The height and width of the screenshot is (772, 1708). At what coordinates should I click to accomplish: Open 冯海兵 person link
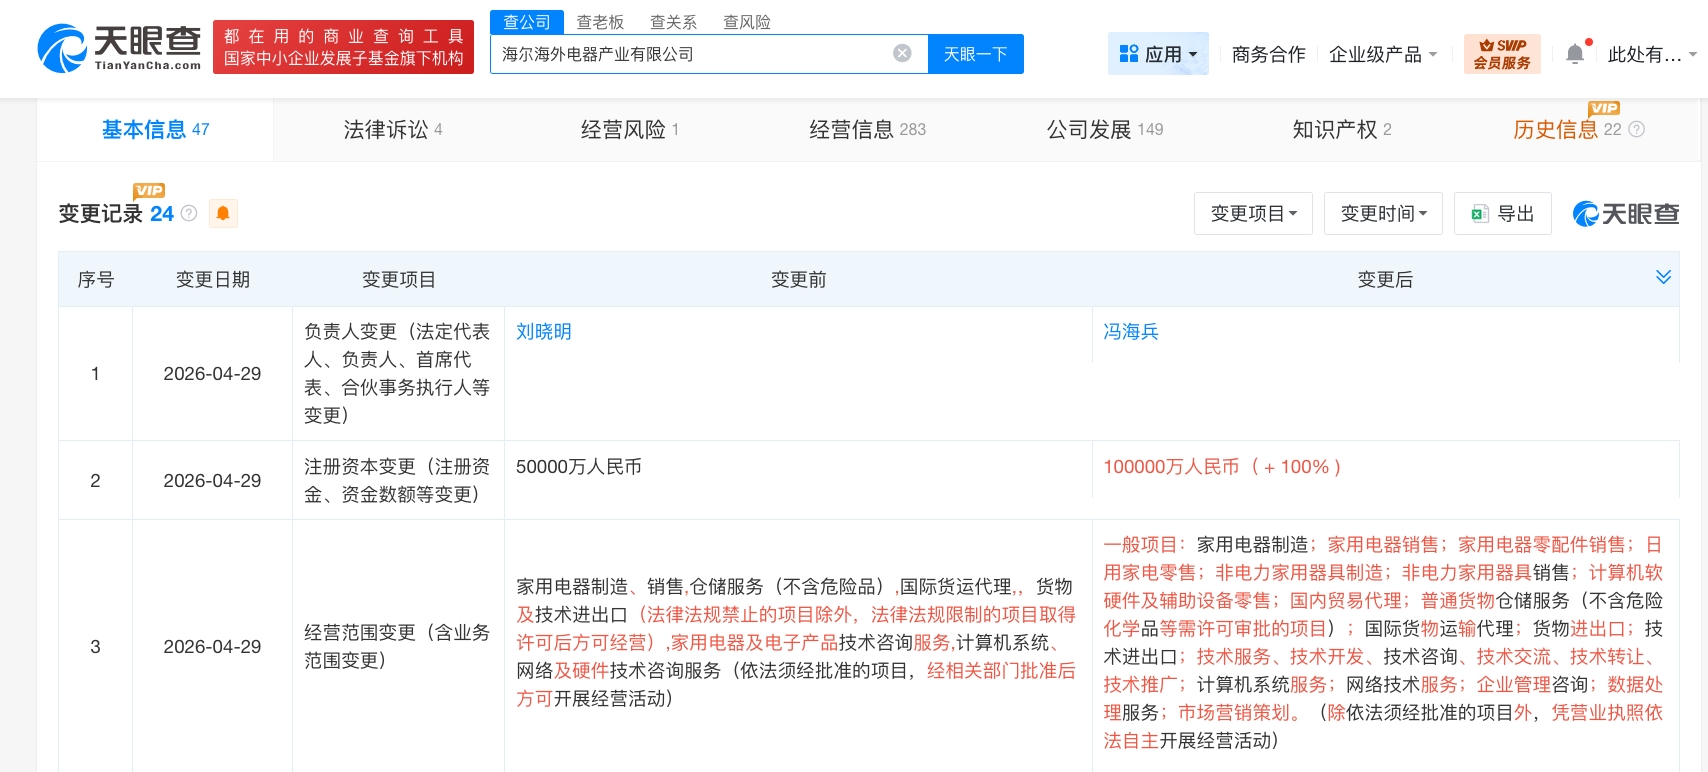[x=1131, y=332]
